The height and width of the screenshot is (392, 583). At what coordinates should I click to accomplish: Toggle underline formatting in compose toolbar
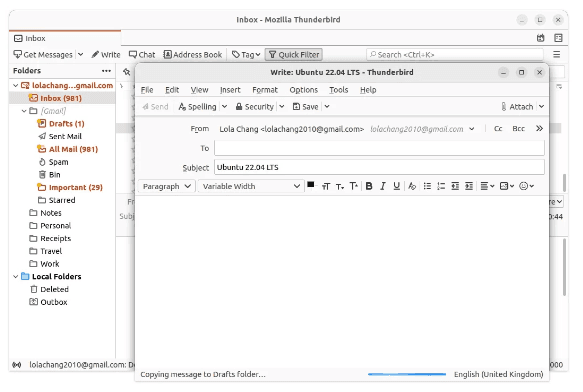pos(396,186)
